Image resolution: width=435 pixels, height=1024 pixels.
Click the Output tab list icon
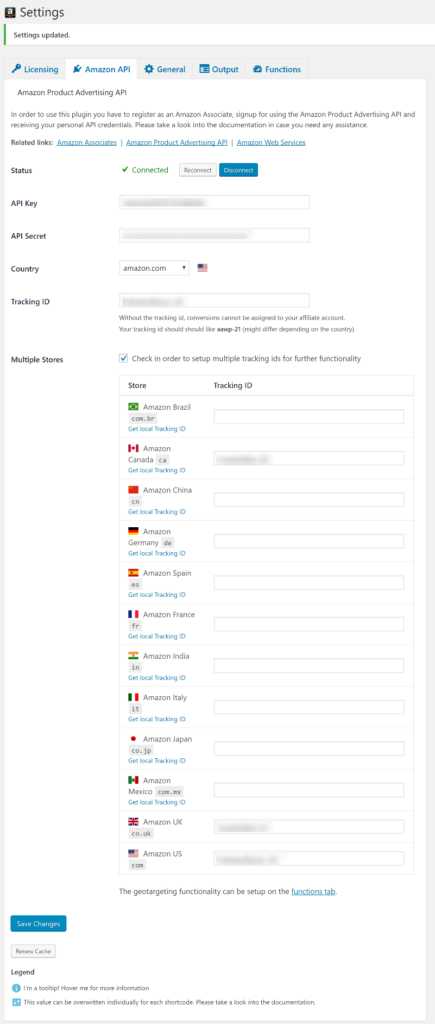pyautogui.click(x=204, y=69)
